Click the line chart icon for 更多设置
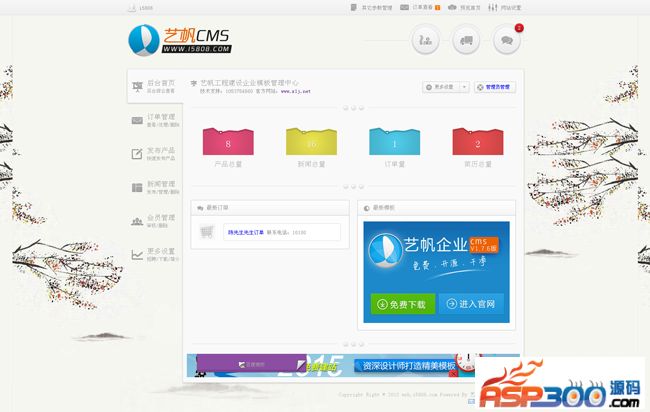Image resolution: width=650 pixels, height=412 pixels. click(x=137, y=255)
